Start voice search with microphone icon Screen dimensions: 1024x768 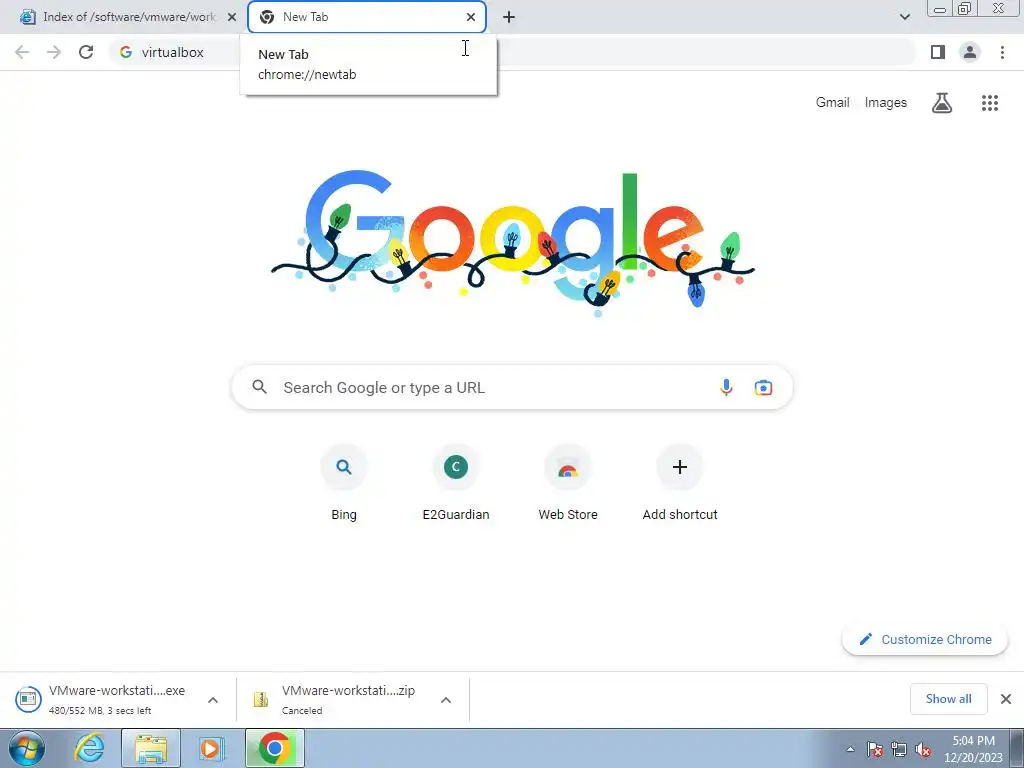(x=726, y=387)
